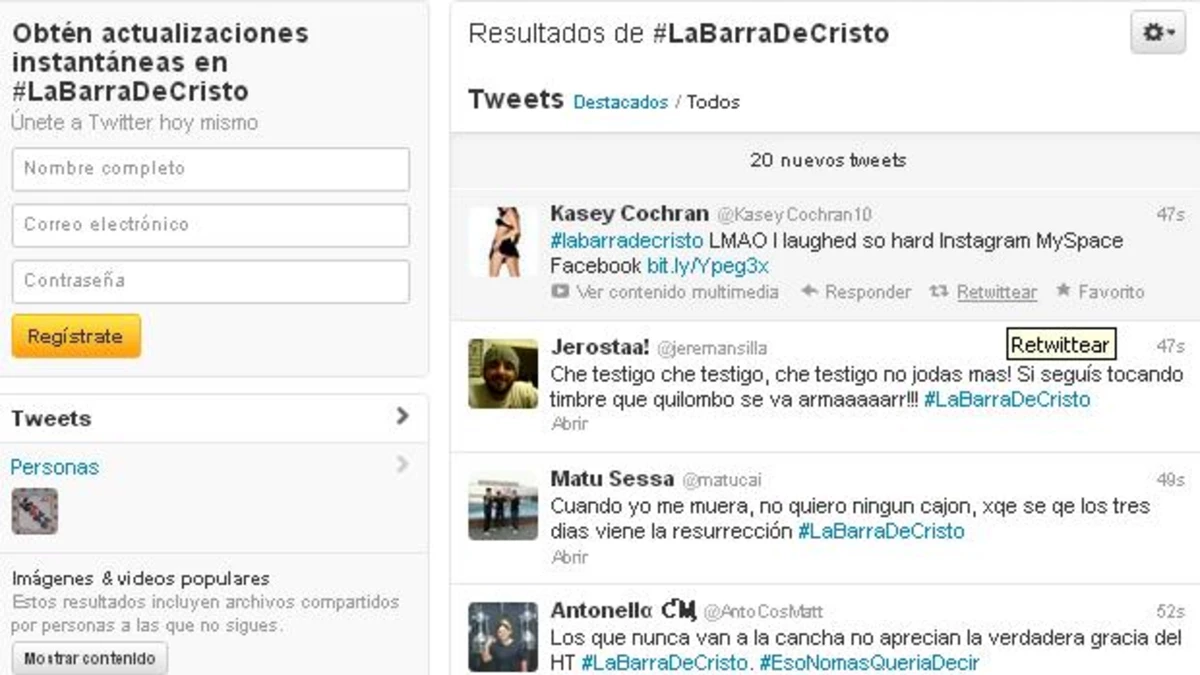This screenshot has height=675, width=1200.
Task: Click the Regístrate button
Action: click(76, 336)
